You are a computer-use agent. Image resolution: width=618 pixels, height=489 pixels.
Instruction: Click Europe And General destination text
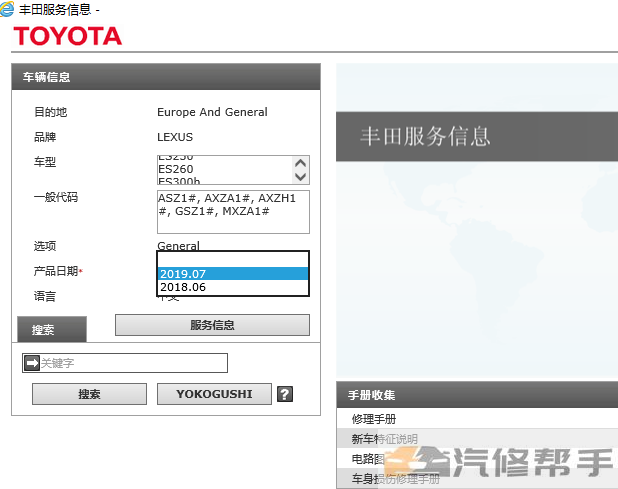tap(212, 112)
